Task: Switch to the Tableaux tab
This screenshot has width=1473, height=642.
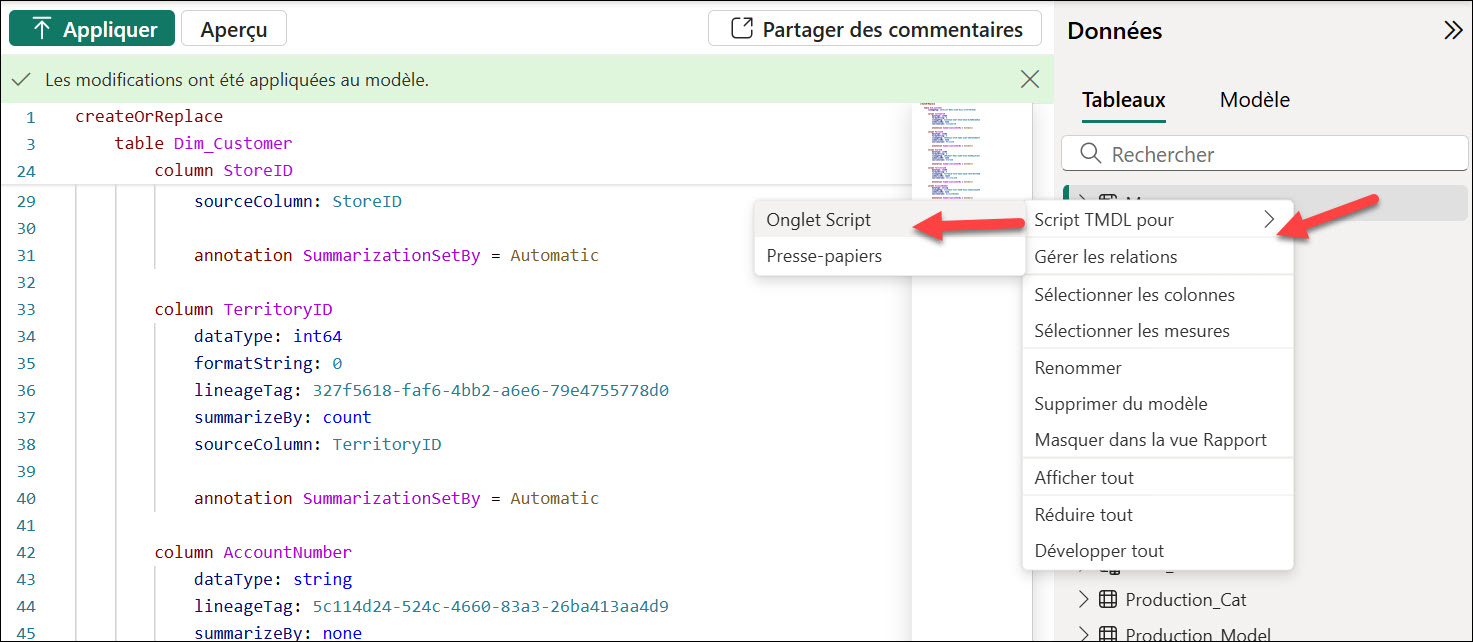Action: (1123, 100)
